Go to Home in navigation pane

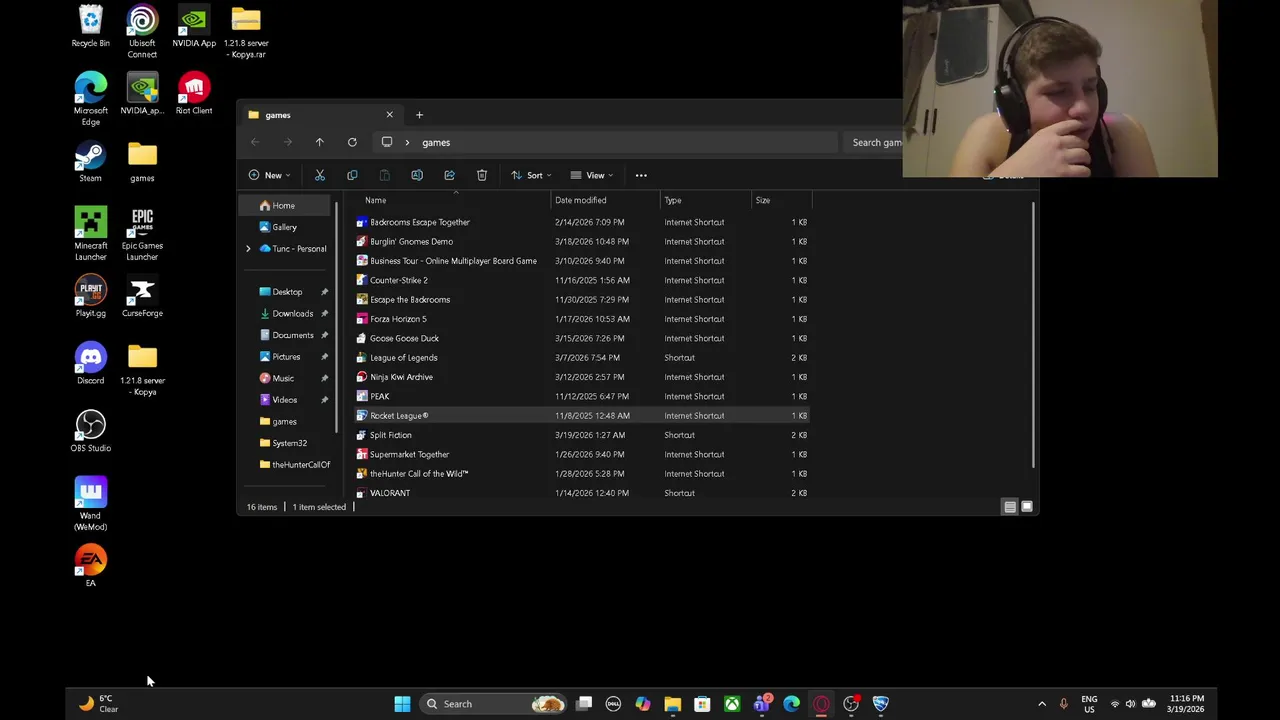click(284, 205)
